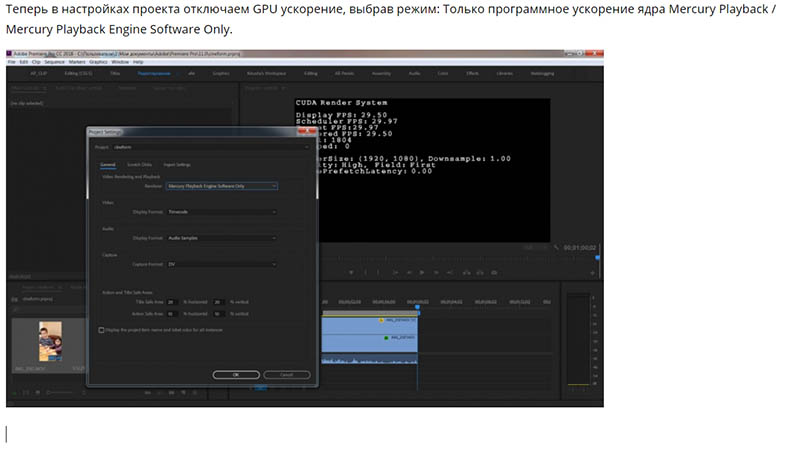Open the Audio Samples display format dropdown
Screen dimensions: 800x454
pyautogui.click(x=222, y=238)
